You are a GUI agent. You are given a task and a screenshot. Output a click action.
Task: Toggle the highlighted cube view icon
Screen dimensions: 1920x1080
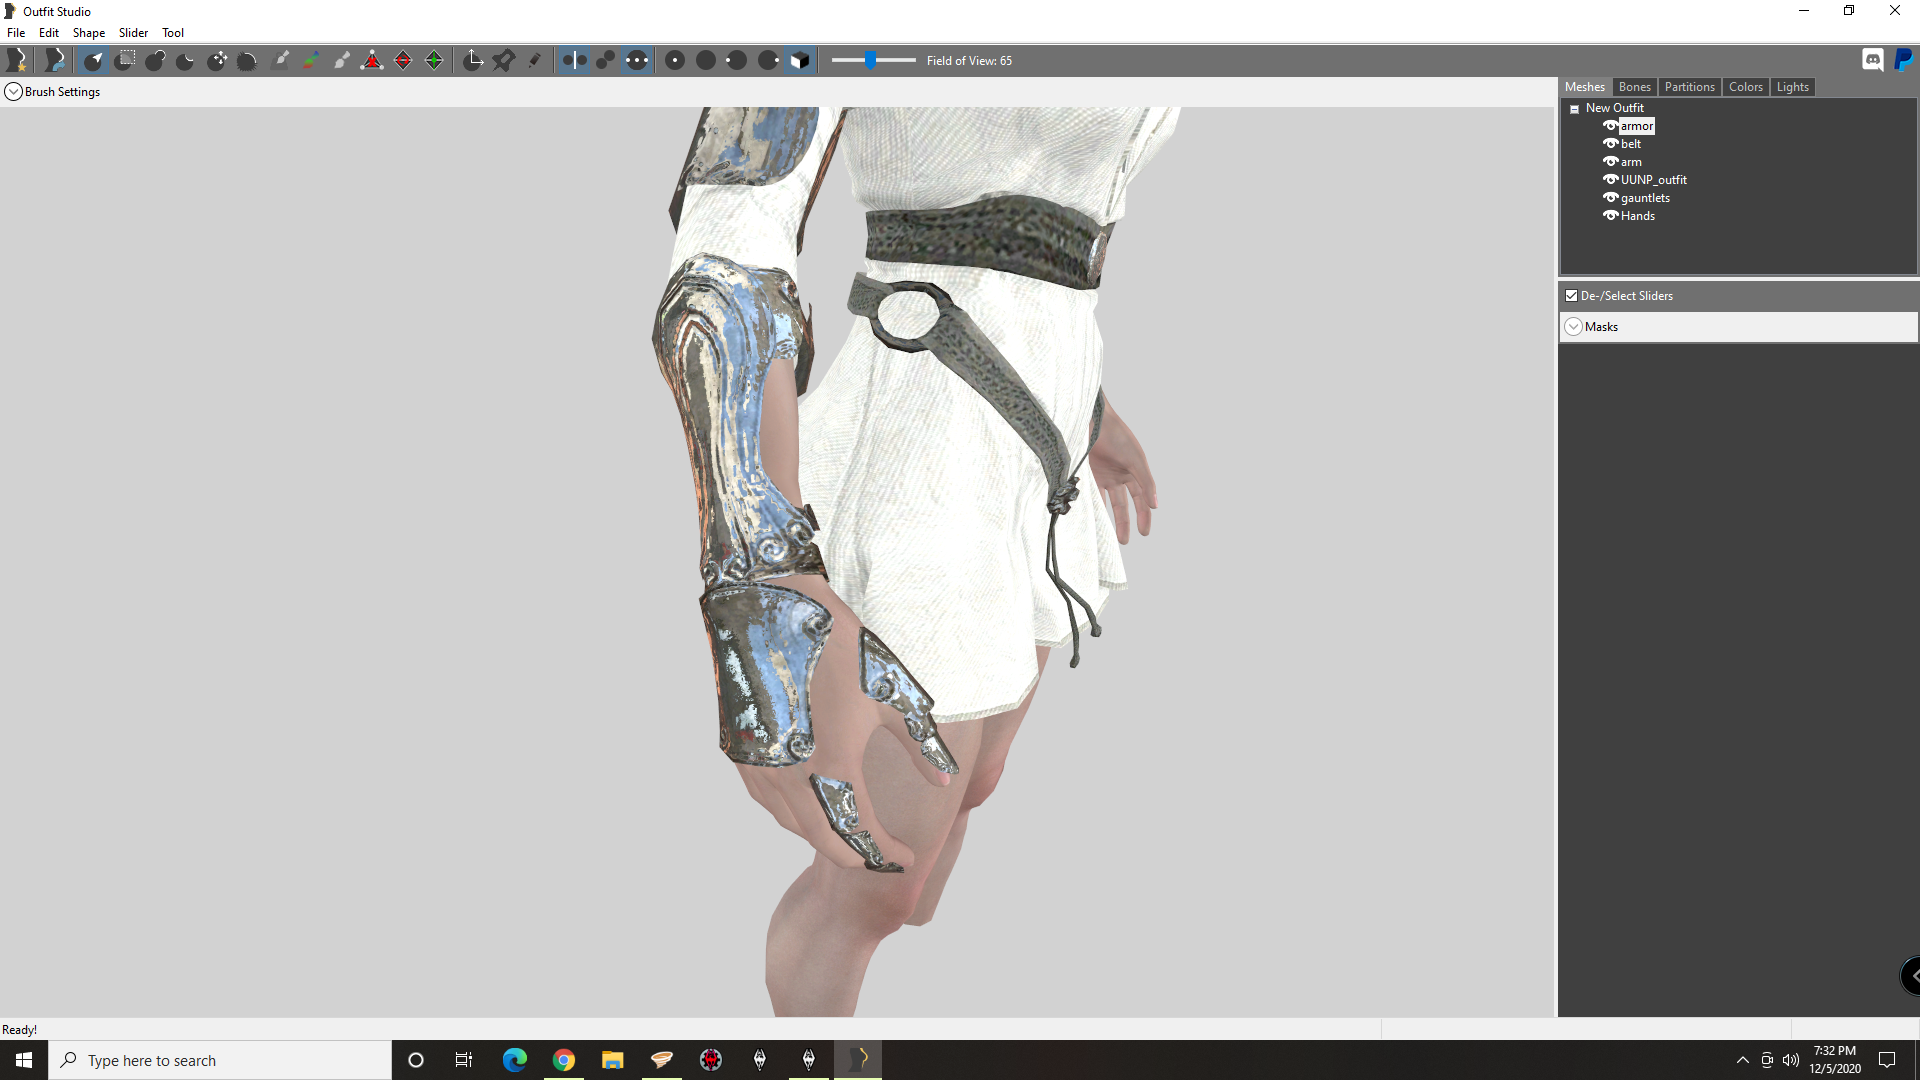pyautogui.click(x=800, y=61)
